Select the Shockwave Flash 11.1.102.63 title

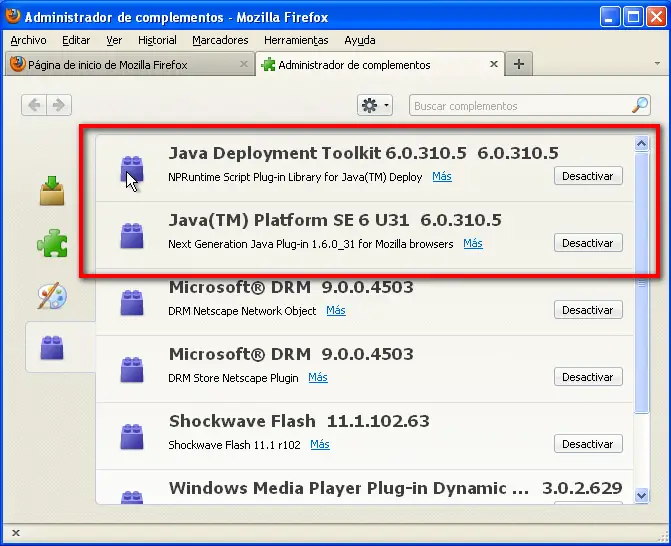[299, 421]
